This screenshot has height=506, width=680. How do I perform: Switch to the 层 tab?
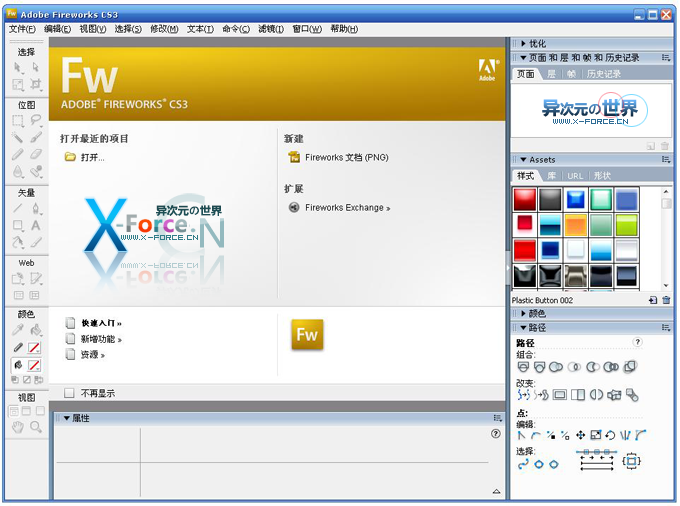(551, 74)
